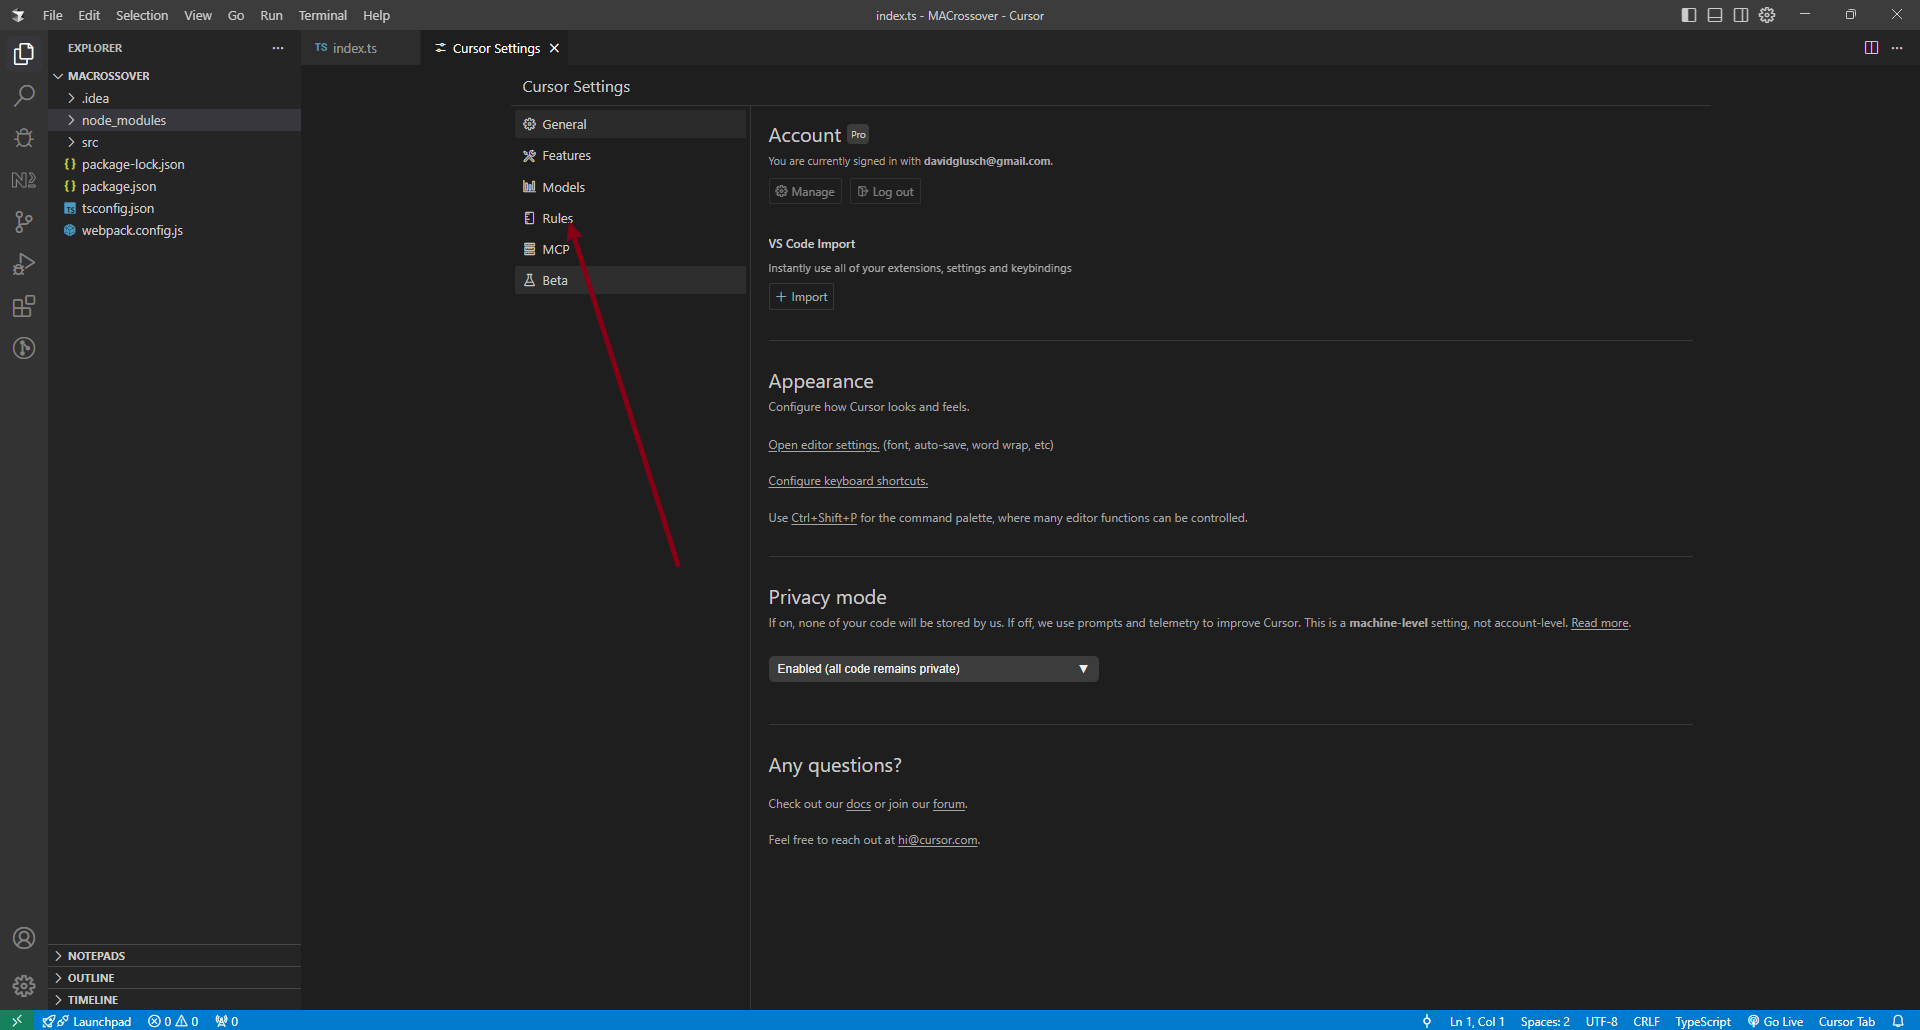Switch to the index.ts tab
1920x1030 pixels.
354,48
